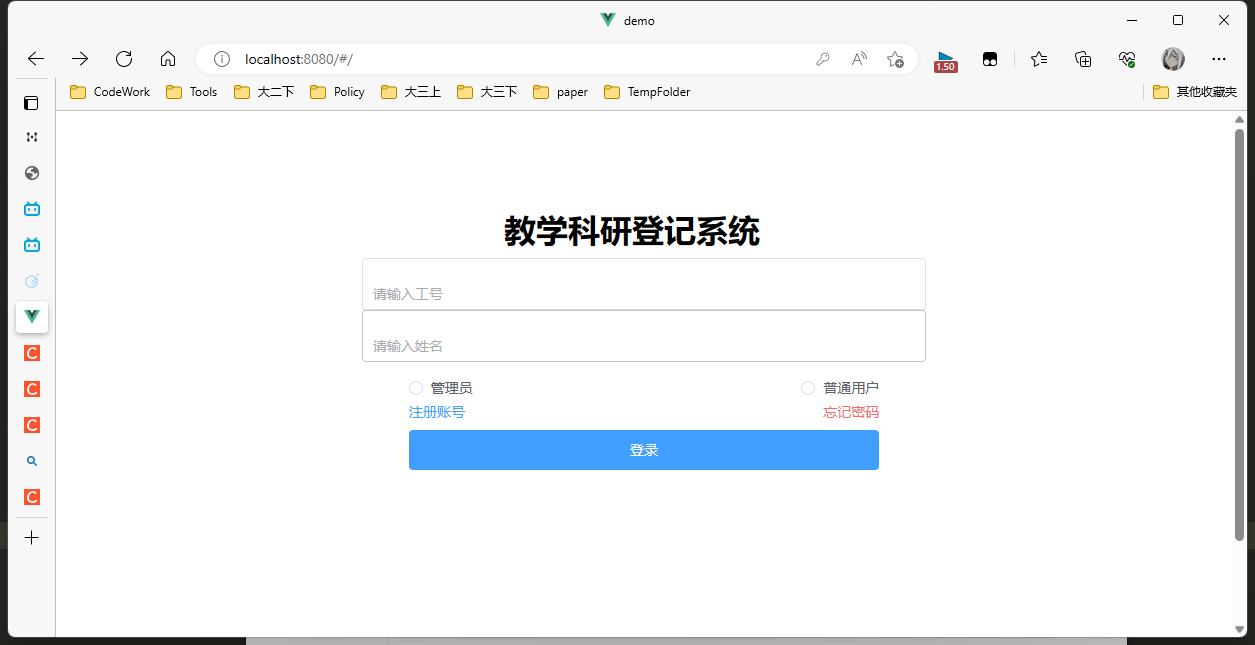Open the CodeWork favorites folder

click(109, 91)
